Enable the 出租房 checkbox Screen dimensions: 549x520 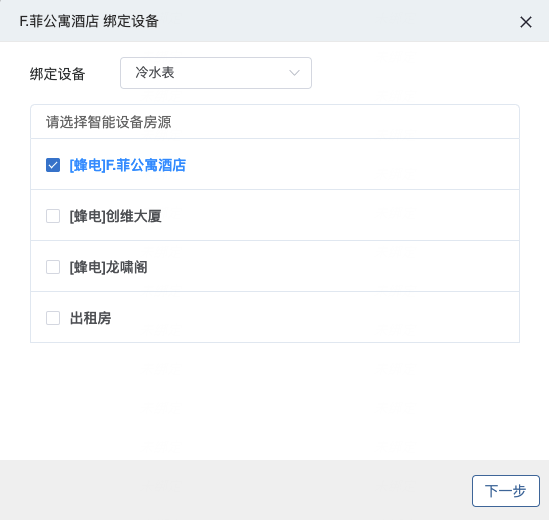(x=53, y=318)
